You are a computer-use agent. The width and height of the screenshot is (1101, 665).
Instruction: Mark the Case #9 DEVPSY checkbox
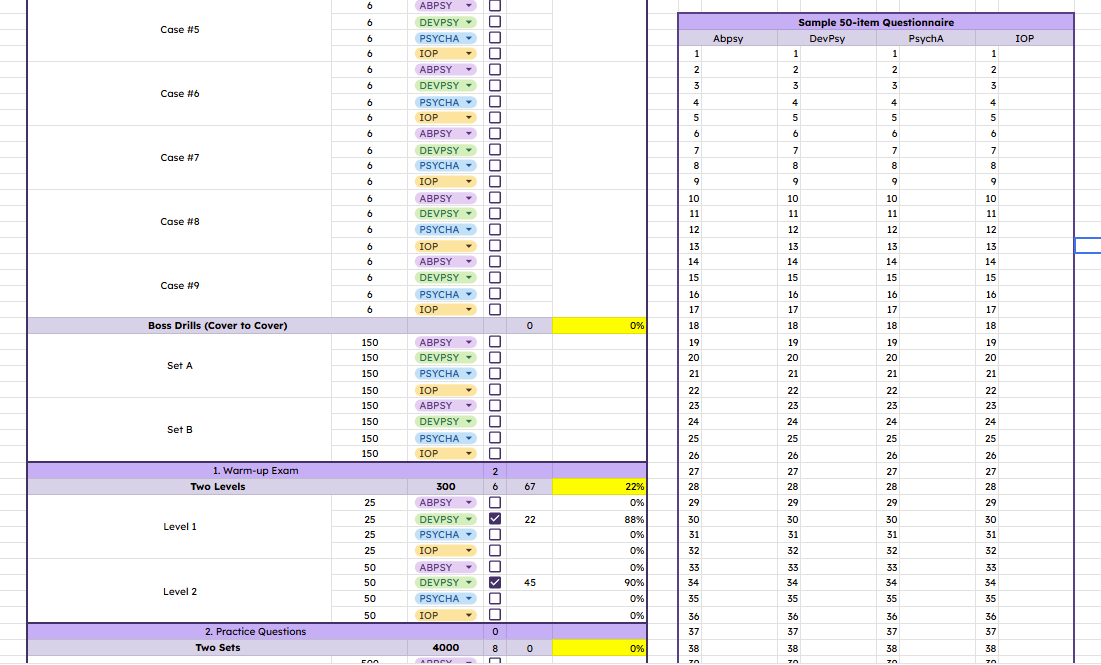(x=495, y=277)
